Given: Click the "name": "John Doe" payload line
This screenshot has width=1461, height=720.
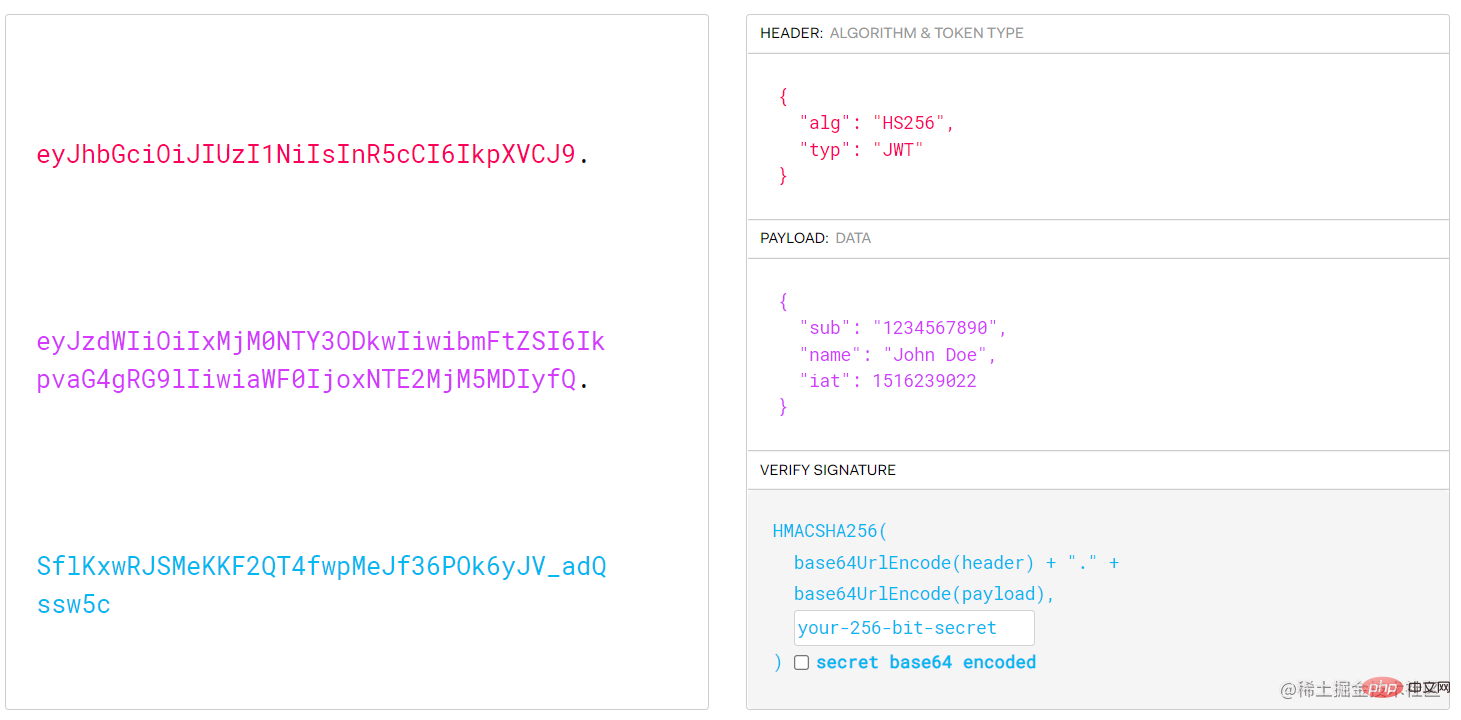Looking at the screenshot, I should pyautogui.click(x=898, y=355).
